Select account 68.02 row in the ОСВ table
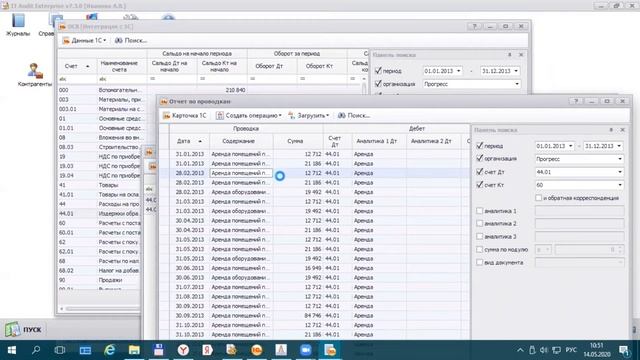This screenshot has height=360, width=640. click(x=99, y=271)
